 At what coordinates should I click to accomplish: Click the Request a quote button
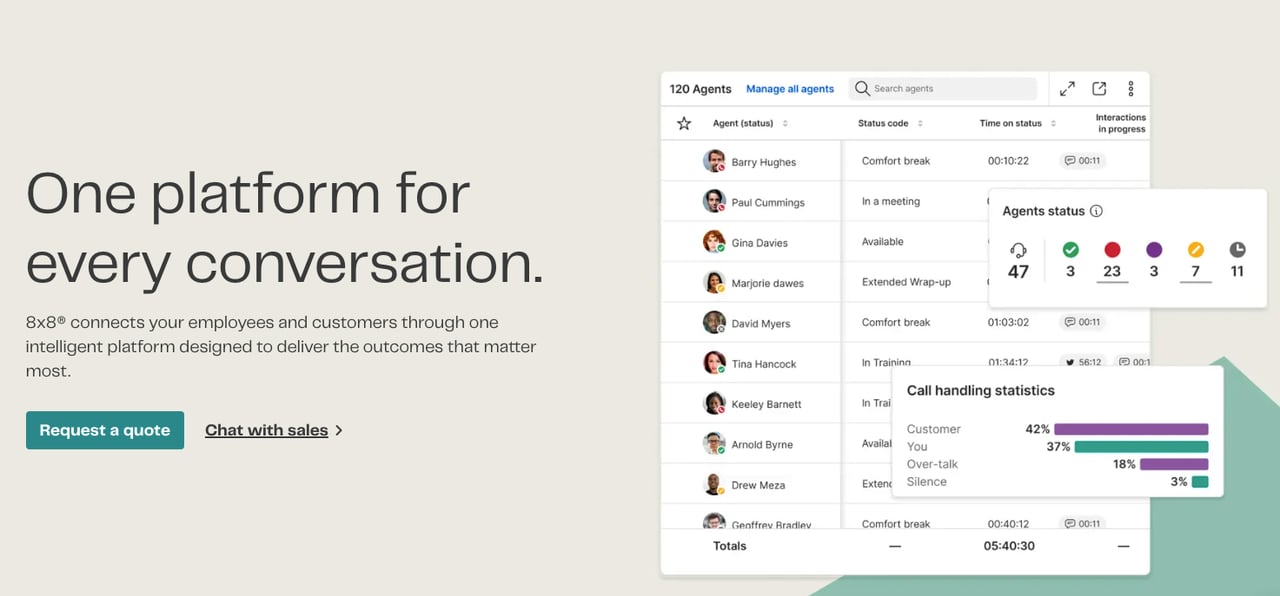point(105,430)
